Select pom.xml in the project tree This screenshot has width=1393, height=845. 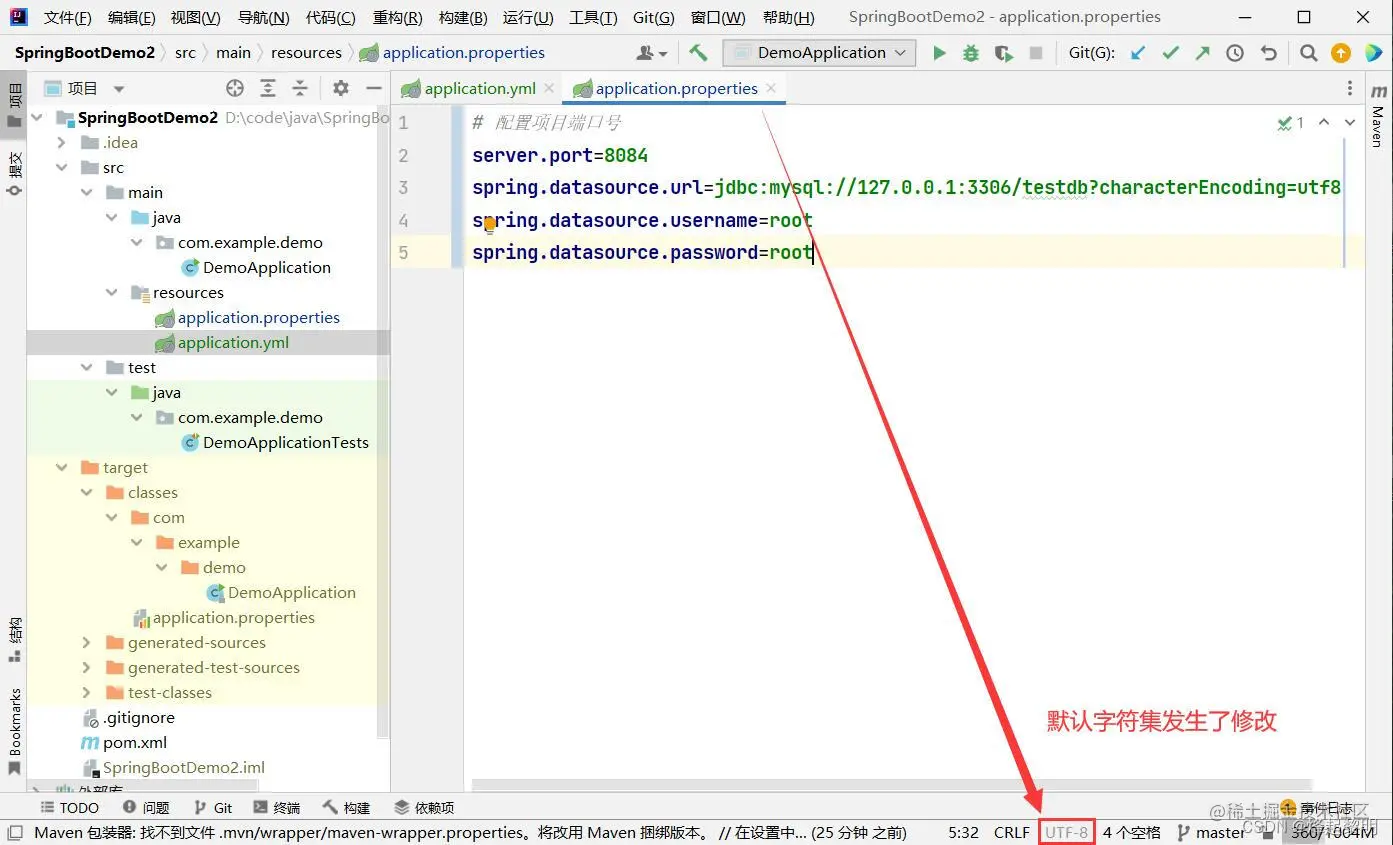coord(135,742)
